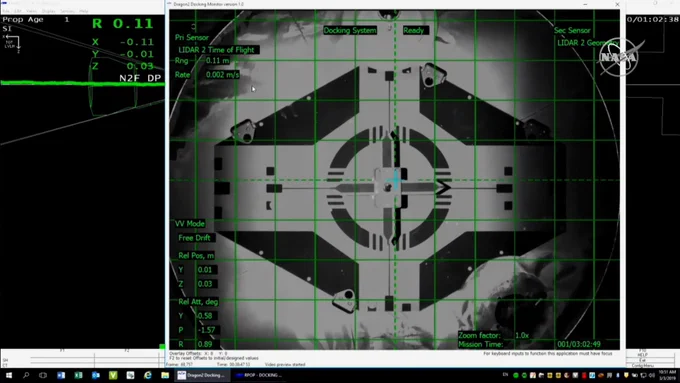Click the cyan crosshair at target center
680x383 pixels.
tap(396, 180)
